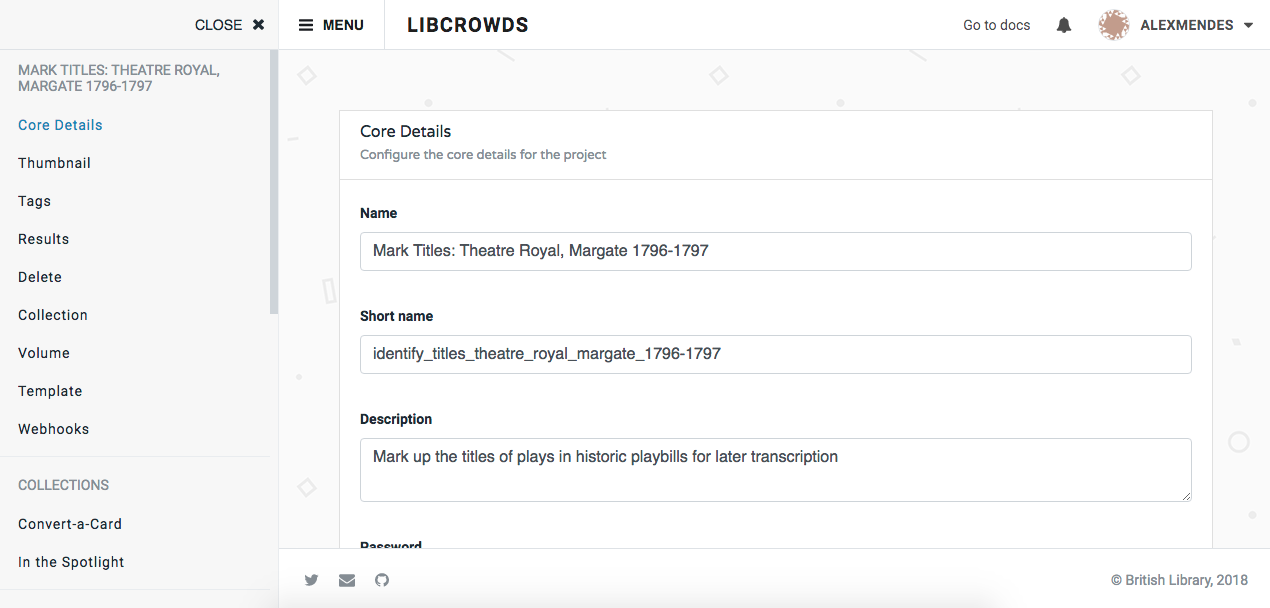The image size is (1270, 608).
Task: Open the GitHub icon in footer
Action: point(381,580)
